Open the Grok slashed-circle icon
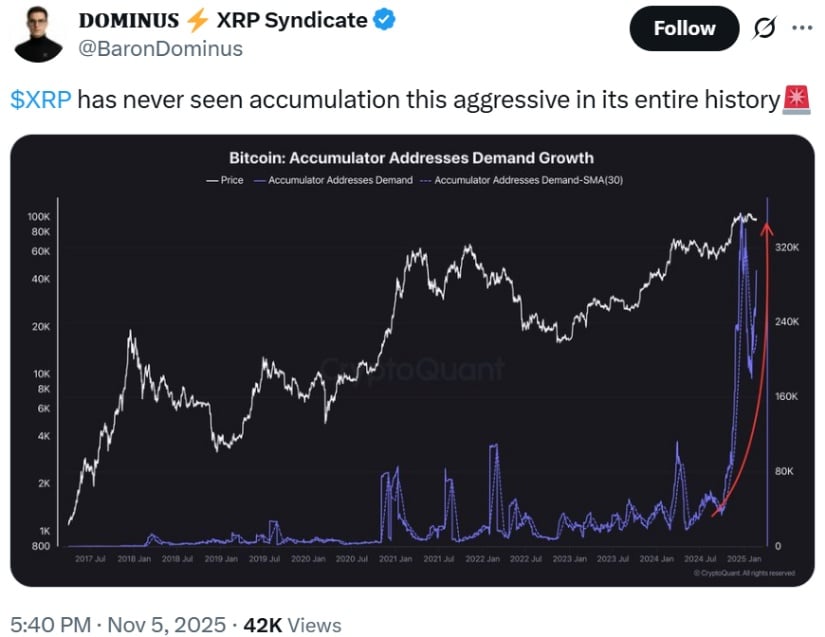Screen dimensions: 825x637 (763, 29)
